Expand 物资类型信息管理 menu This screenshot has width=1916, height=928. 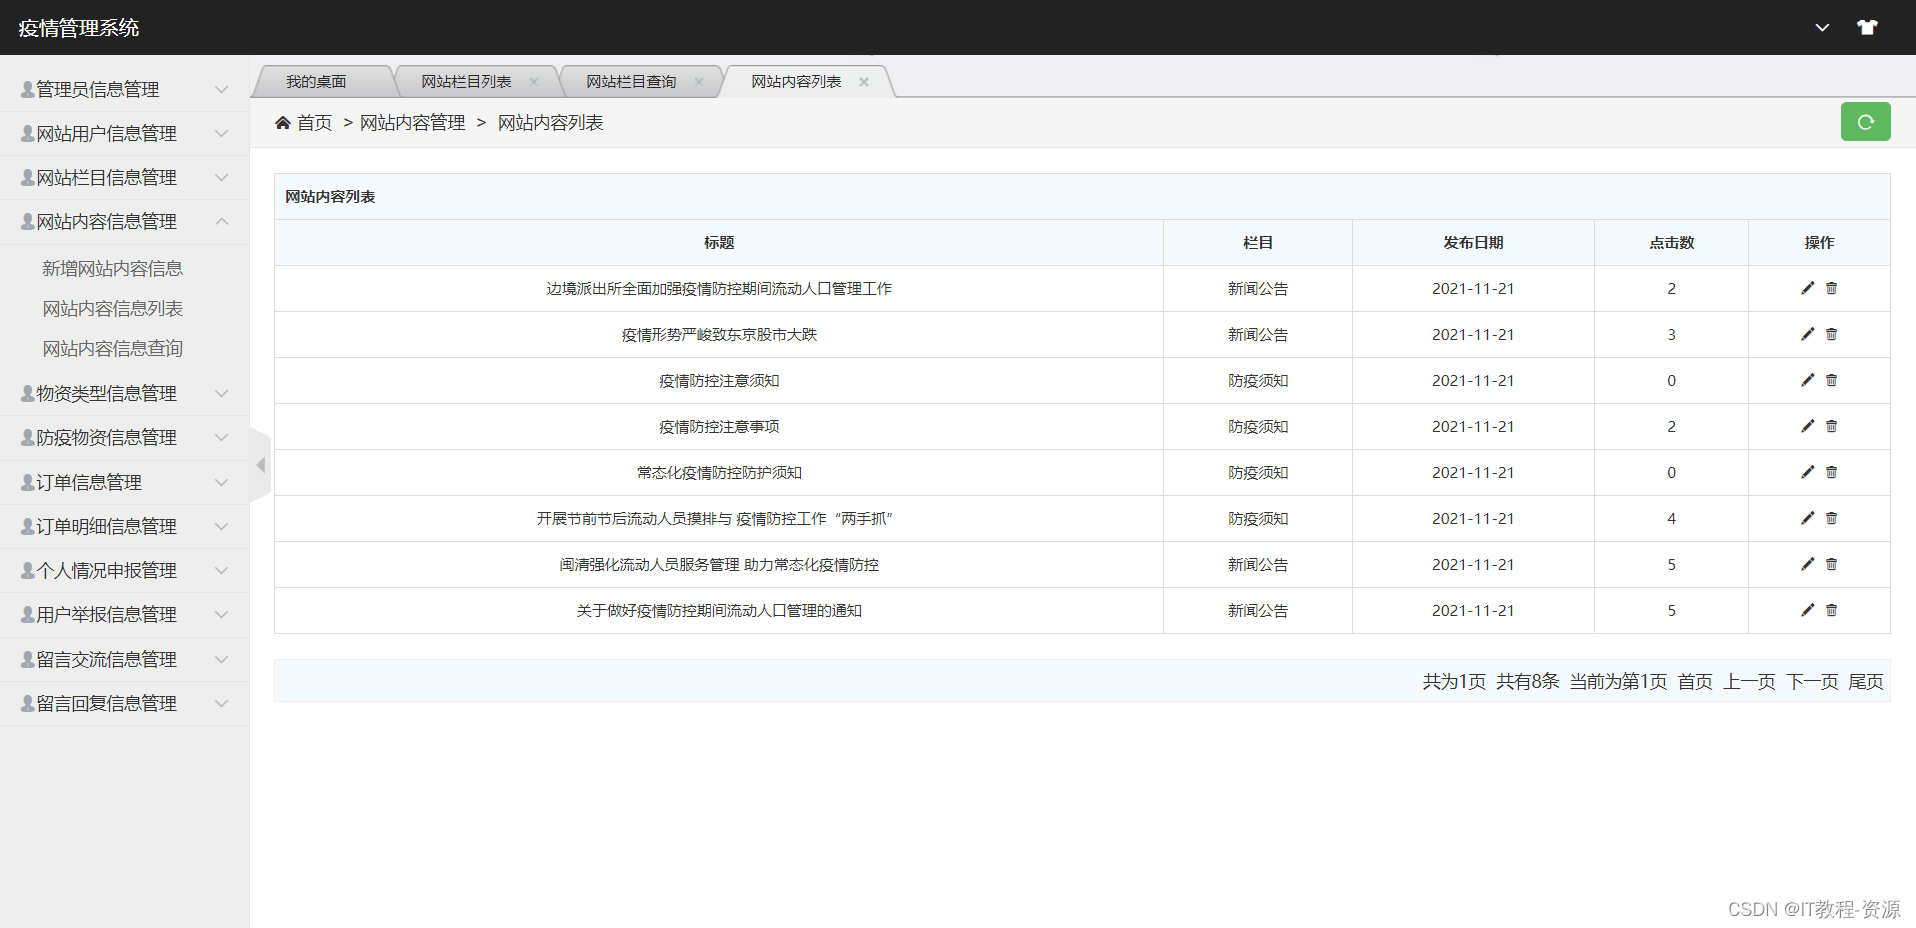(124, 393)
